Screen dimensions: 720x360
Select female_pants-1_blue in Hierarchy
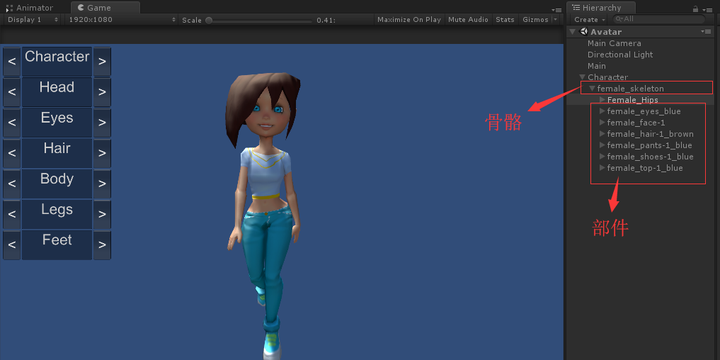pyautogui.click(x=649, y=145)
